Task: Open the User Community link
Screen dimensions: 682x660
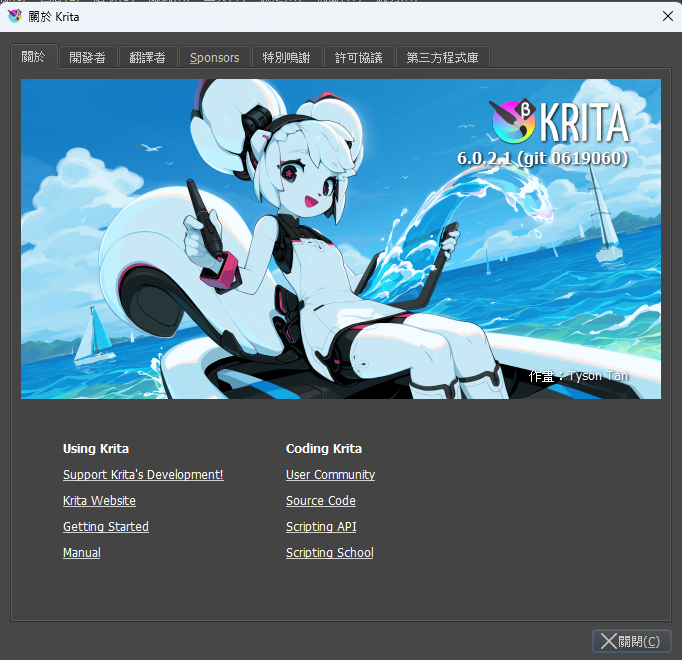Action: (x=331, y=475)
